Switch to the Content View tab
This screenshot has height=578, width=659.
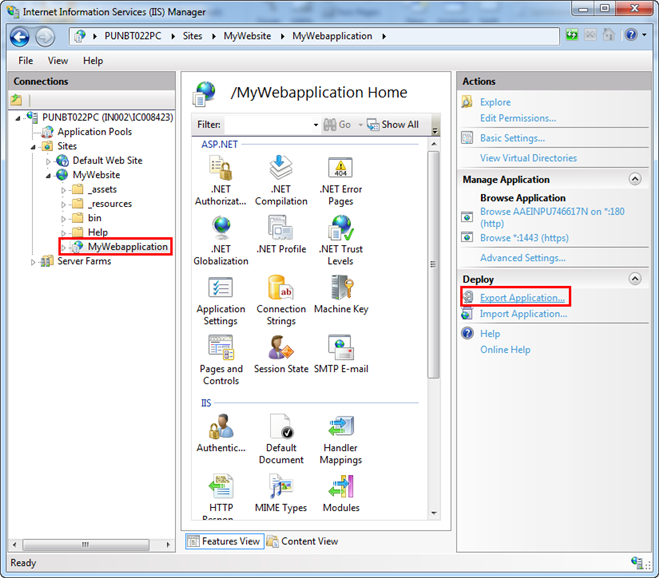[302, 541]
